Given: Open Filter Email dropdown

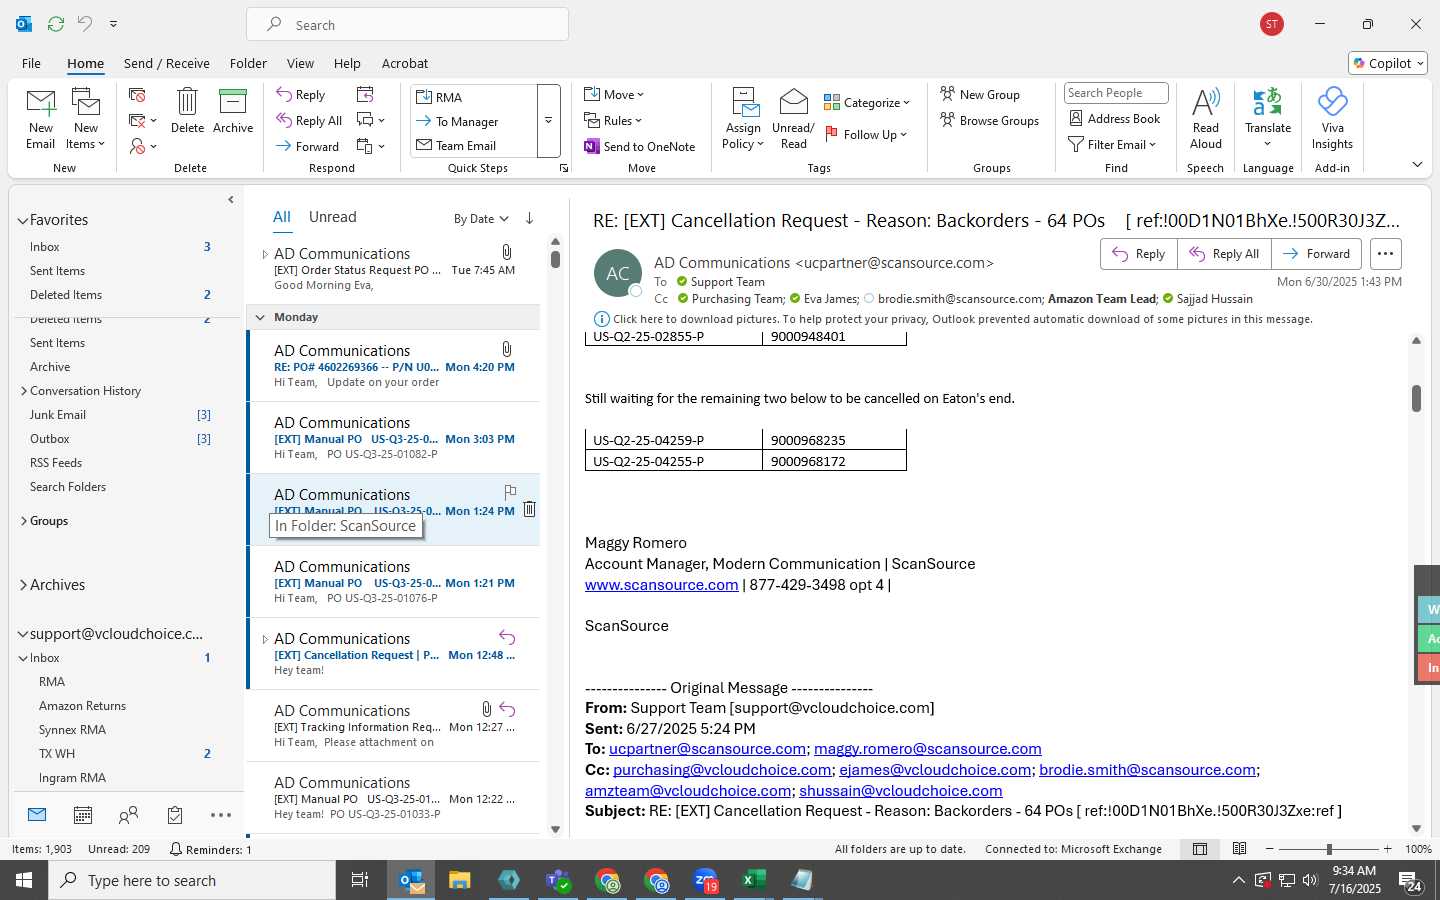Looking at the screenshot, I should 1112,145.
